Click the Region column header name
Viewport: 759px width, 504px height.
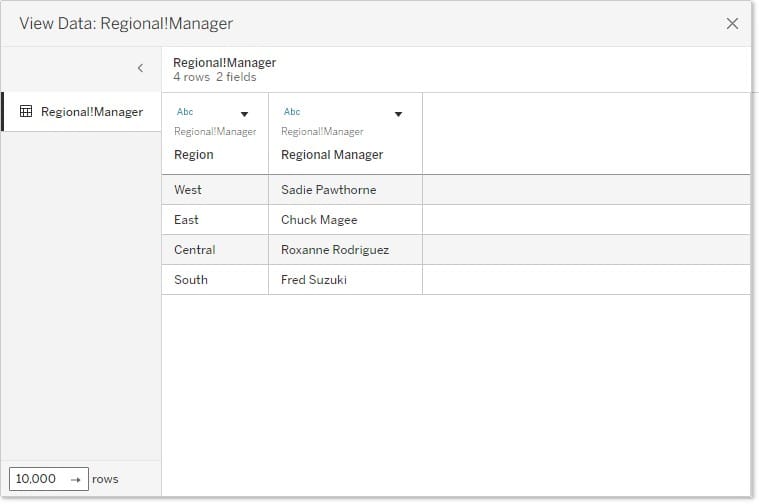194,155
